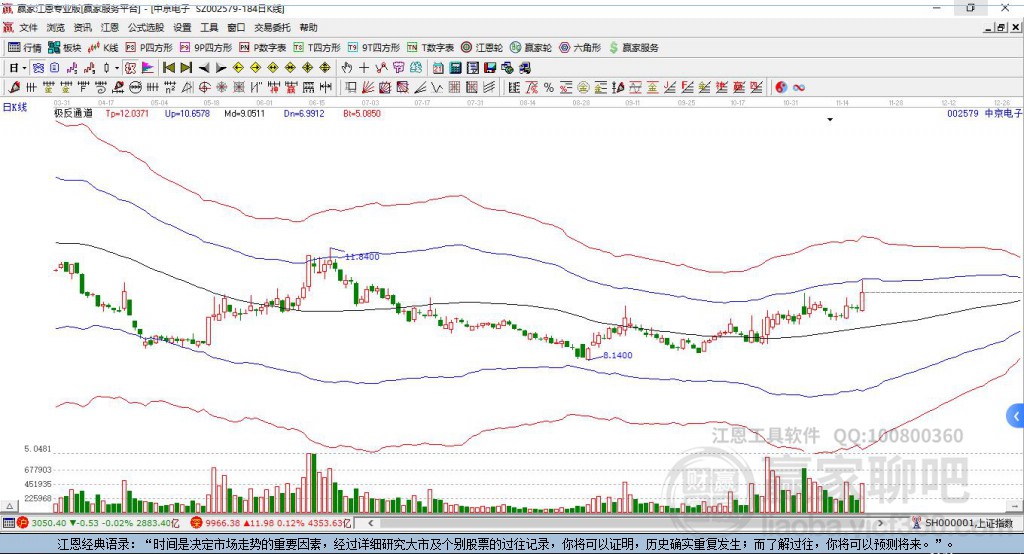Open the T数字表 tool
The height and width of the screenshot is (554, 1024).
430,48
